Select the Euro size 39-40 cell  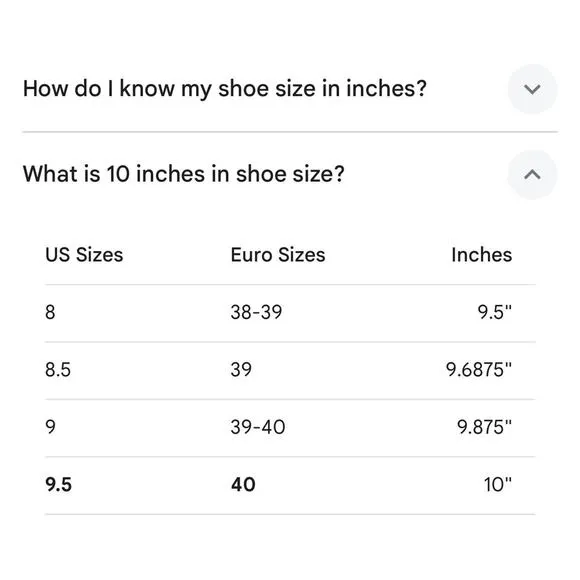click(258, 427)
